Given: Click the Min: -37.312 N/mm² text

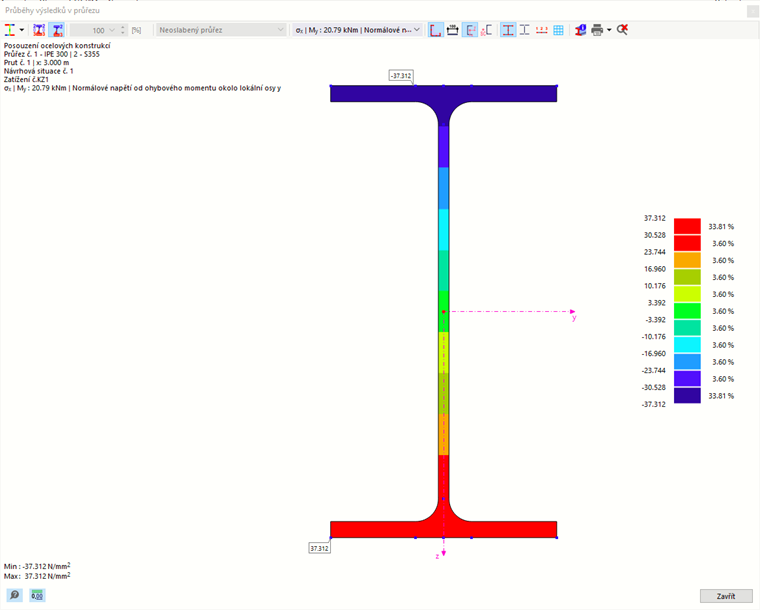Looking at the screenshot, I should point(37,566).
